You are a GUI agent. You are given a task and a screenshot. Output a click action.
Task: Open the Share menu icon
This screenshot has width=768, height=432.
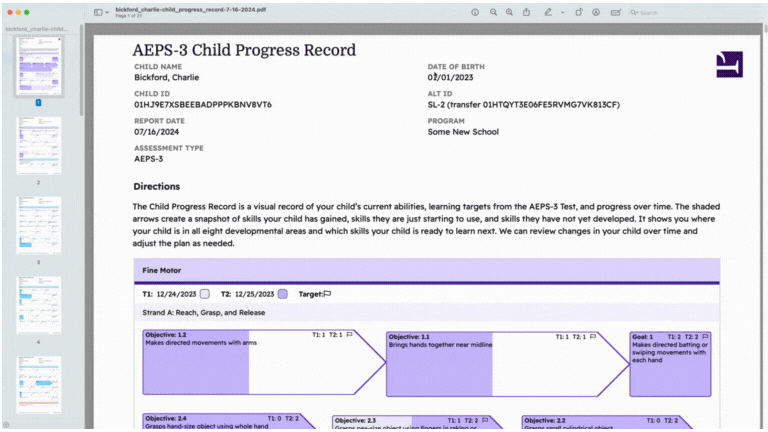pyautogui.click(x=526, y=12)
